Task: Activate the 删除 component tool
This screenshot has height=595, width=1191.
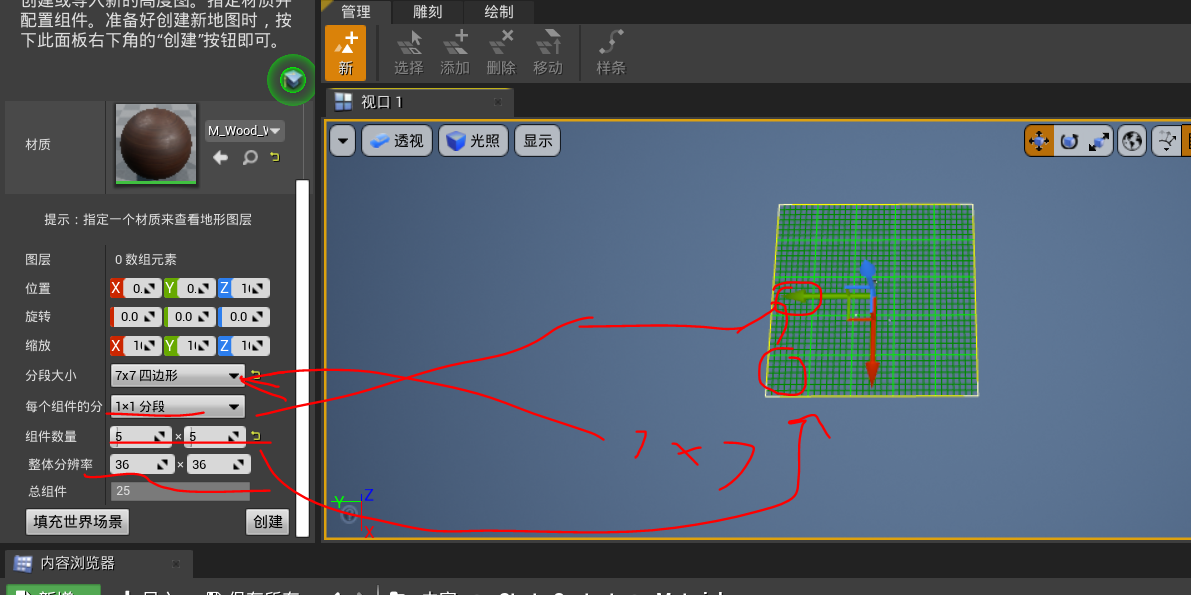Action: point(501,53)
